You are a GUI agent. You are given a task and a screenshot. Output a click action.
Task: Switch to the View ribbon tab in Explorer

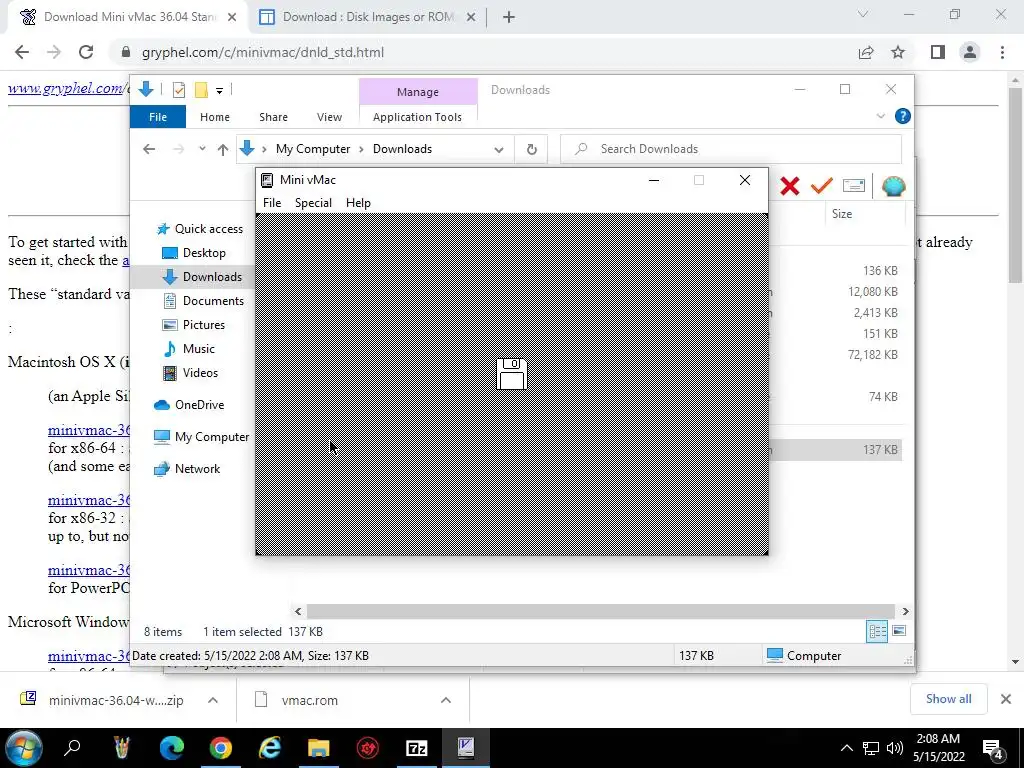pyautogui.click(x=329, y=117)
